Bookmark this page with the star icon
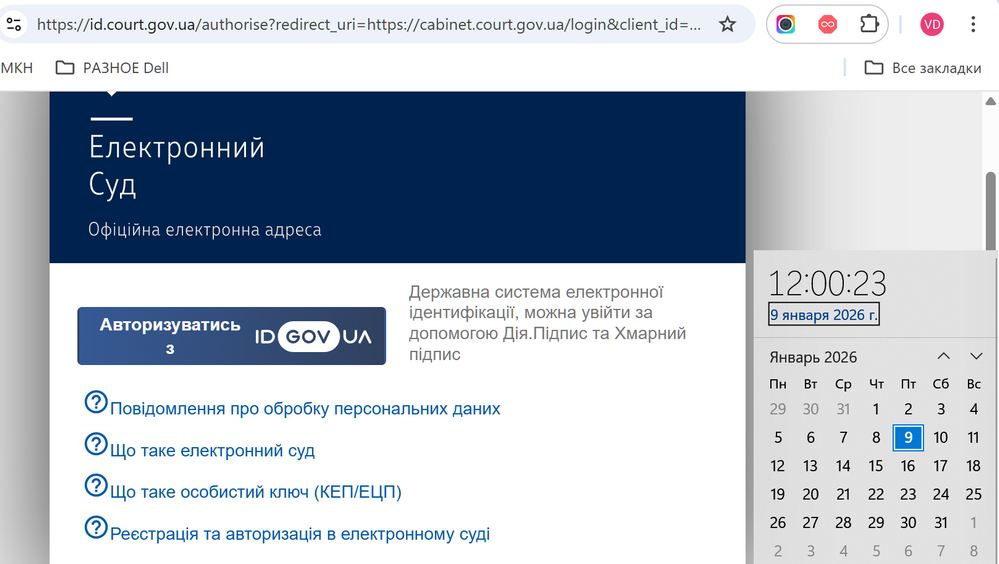The width and height of the screenshot is (999, 564). (727, 24)
